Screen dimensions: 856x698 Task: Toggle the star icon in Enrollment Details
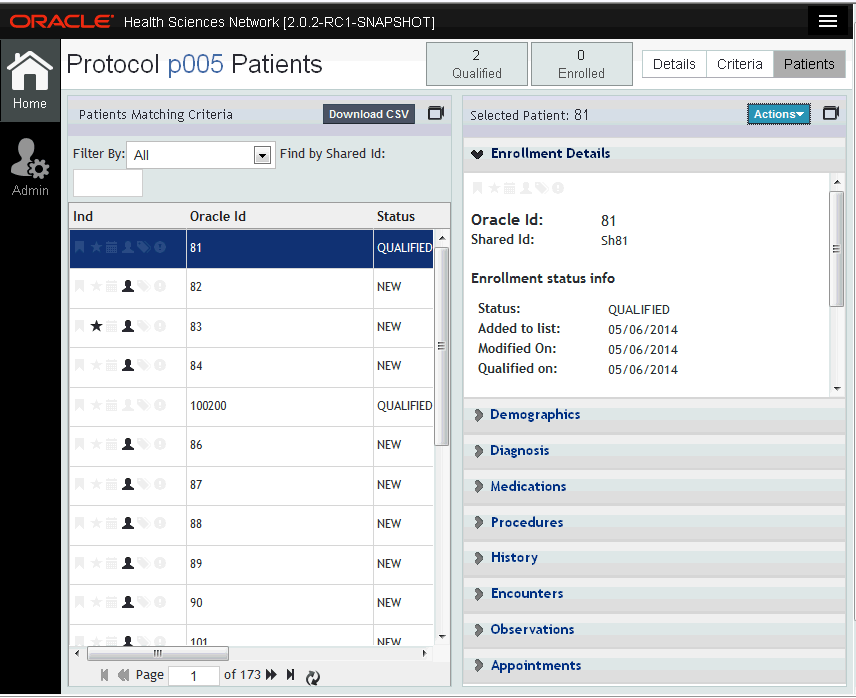[x=494, y=188]
